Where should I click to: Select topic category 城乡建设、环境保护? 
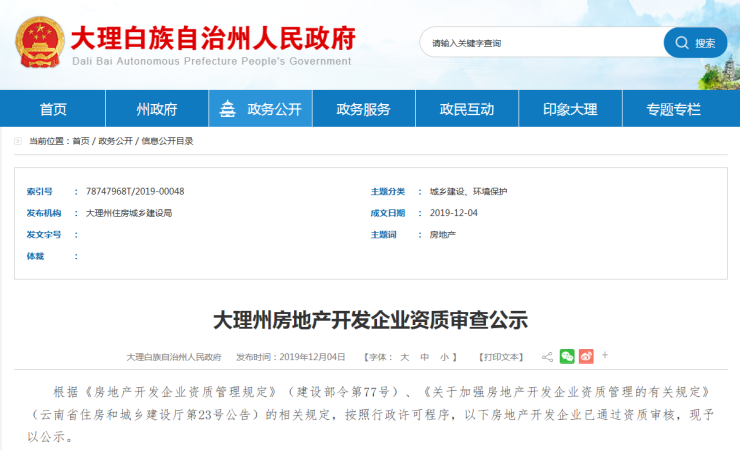tap(468, 192)
